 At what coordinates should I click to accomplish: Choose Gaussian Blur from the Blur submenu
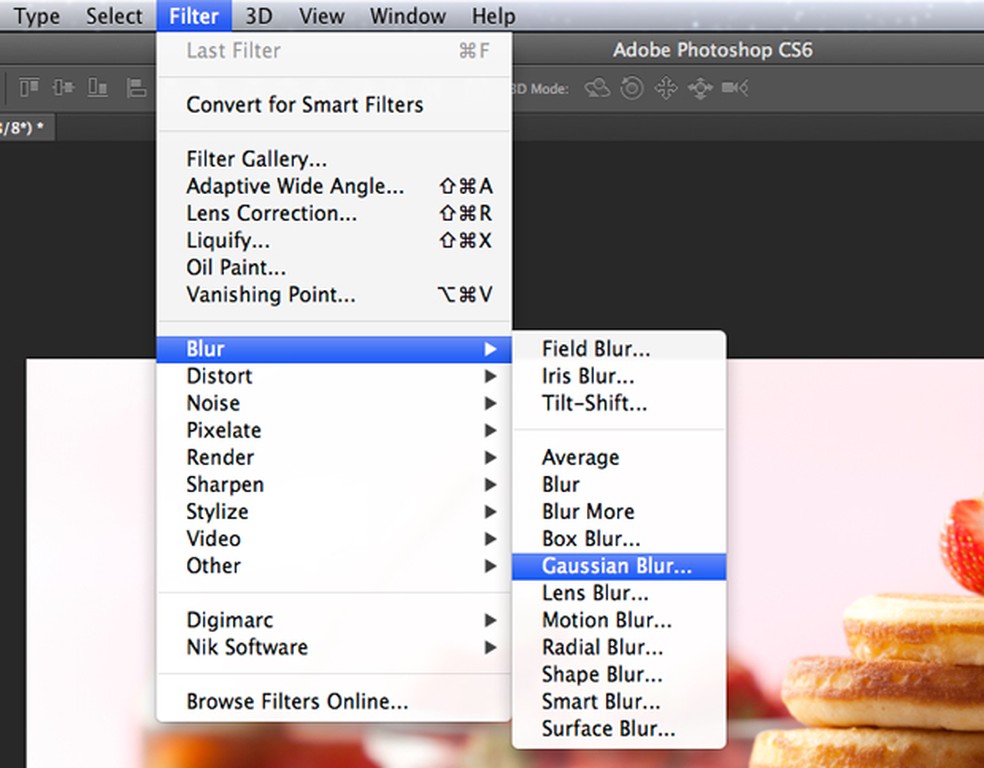click(617, 566)
